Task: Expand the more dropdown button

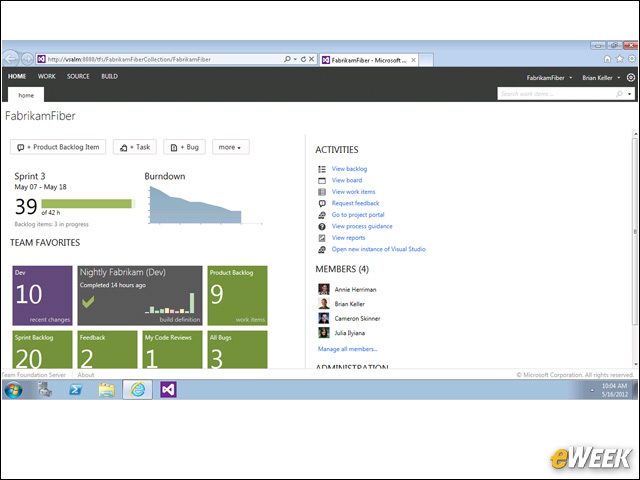Action: tap(231, 147)
